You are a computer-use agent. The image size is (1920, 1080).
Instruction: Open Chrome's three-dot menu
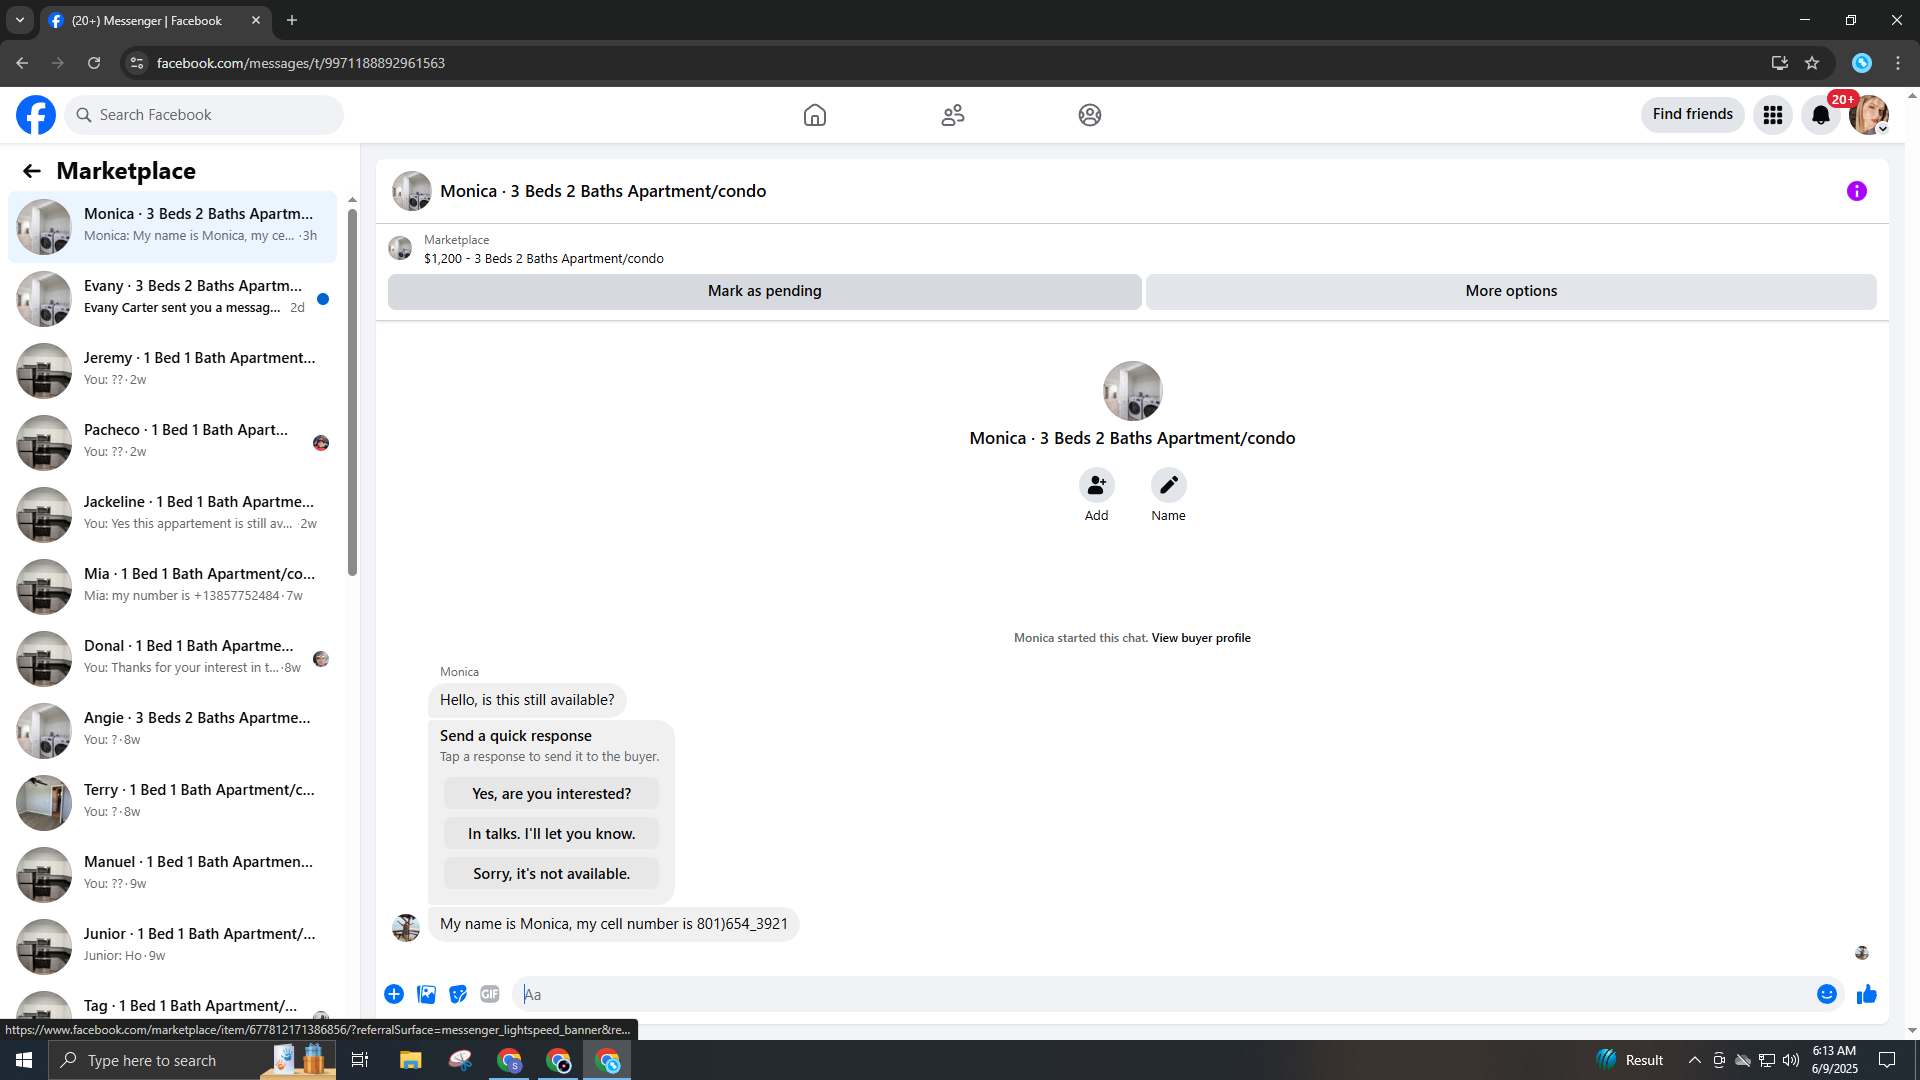[1898, 63]
